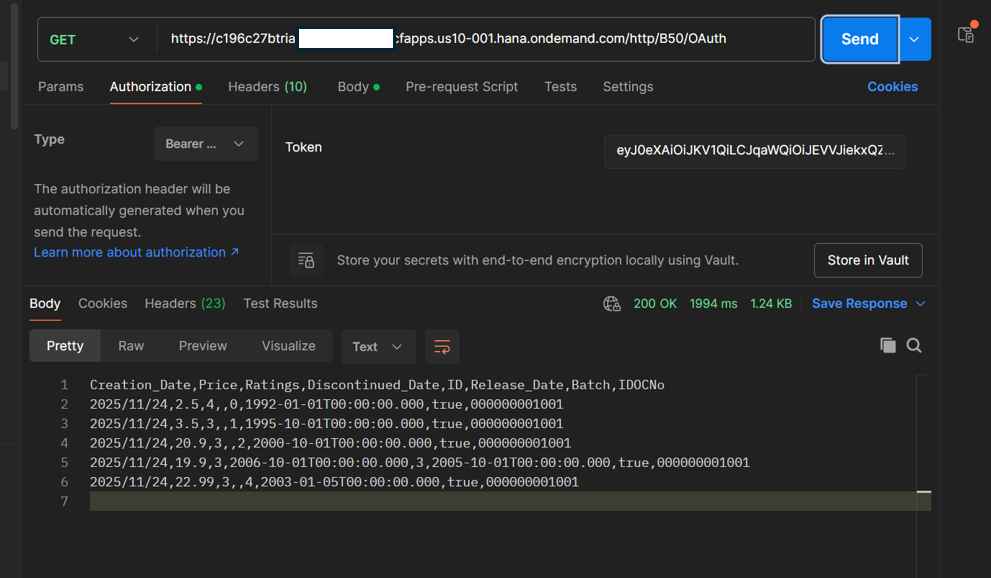The width and height of the screenshot is (991, 578).
Task: Select the response Body tab
Action: pos(45,303)
